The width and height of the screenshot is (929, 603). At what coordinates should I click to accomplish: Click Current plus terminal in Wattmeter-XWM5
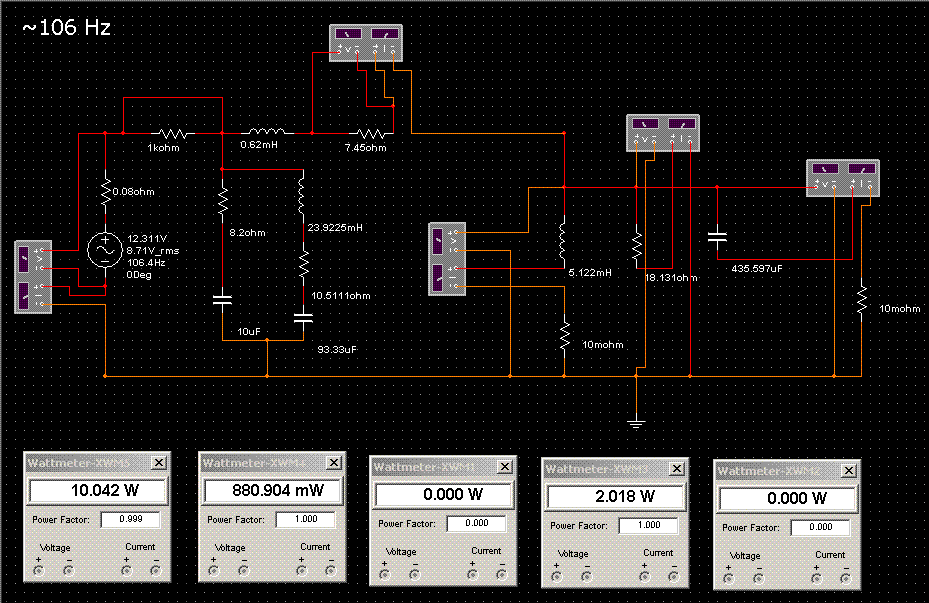(126, 570)
